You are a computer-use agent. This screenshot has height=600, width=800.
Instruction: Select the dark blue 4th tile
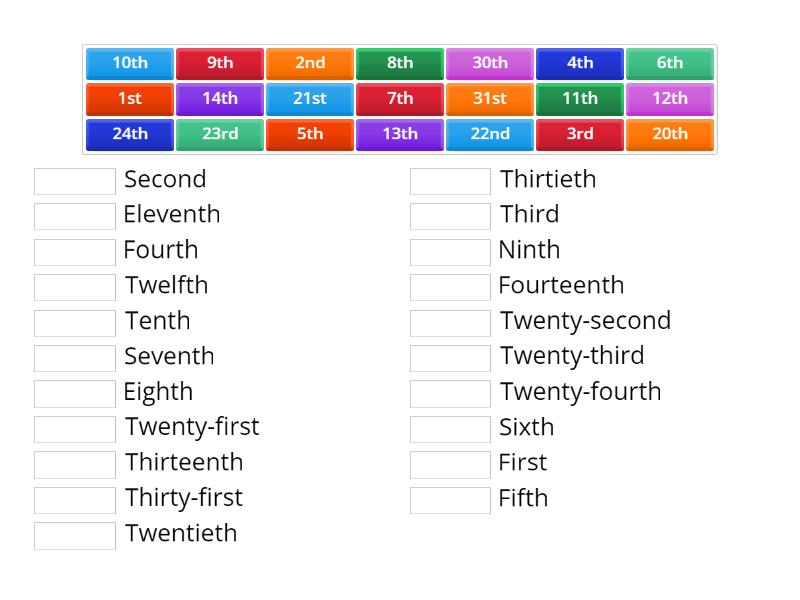580,63
